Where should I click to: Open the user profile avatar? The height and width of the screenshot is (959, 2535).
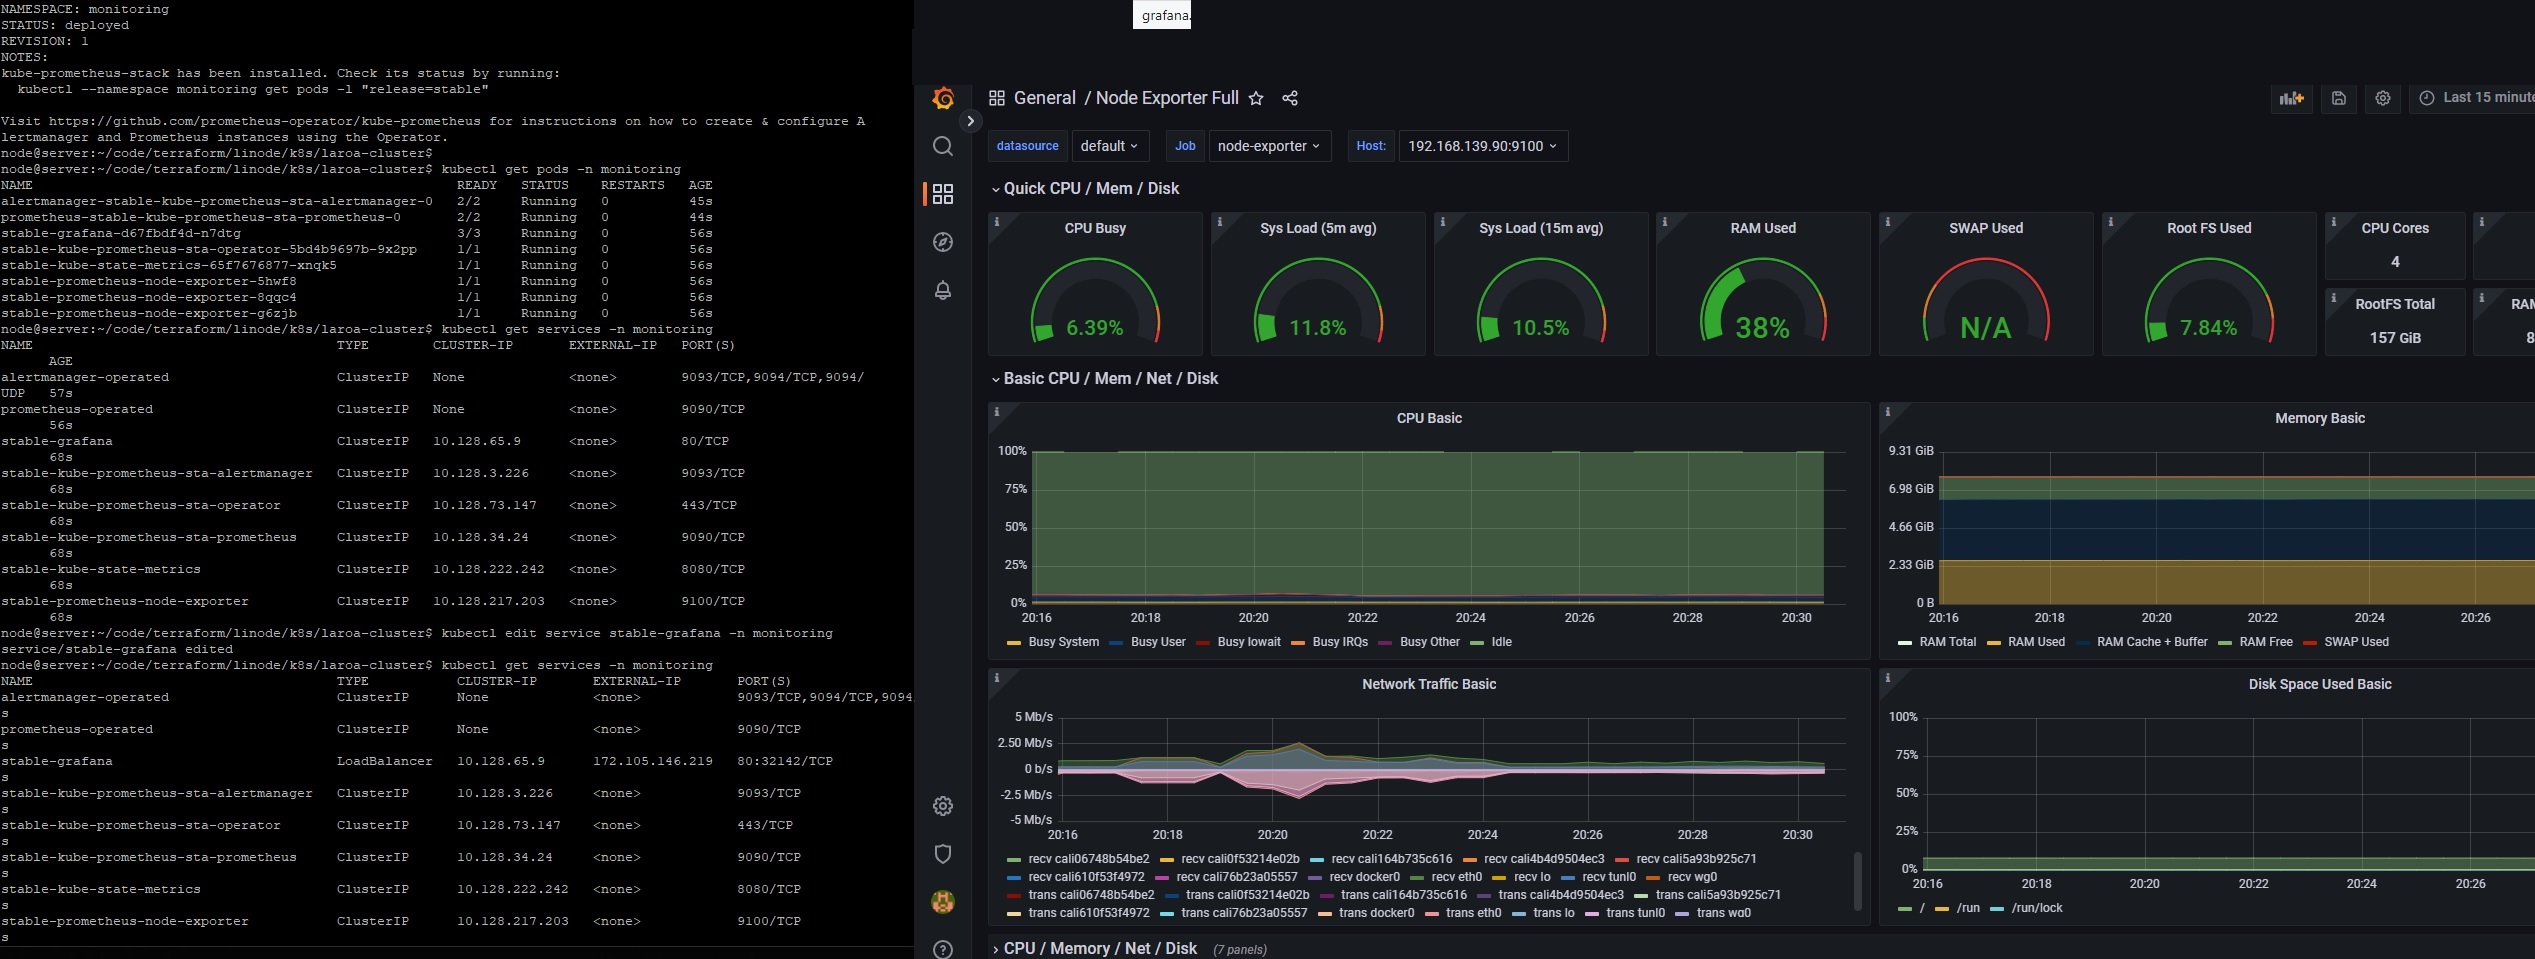tap(942, 902)
